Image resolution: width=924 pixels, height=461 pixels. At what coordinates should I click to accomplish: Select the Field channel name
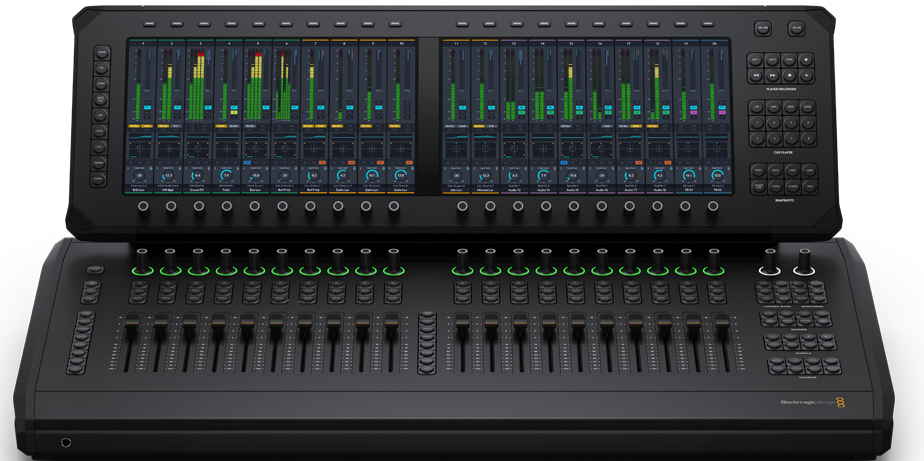click(x=227, y=190)
